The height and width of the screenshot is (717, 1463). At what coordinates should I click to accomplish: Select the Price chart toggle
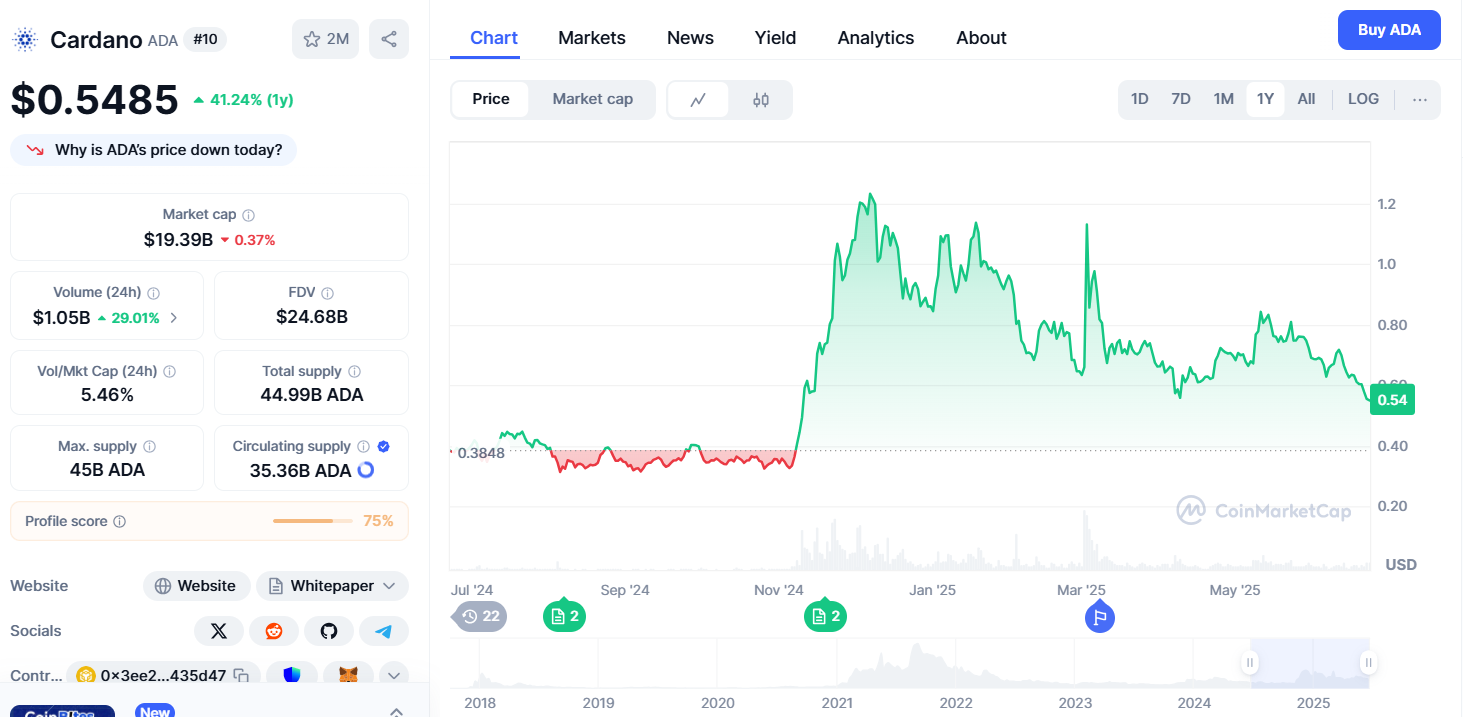[491, 99]
